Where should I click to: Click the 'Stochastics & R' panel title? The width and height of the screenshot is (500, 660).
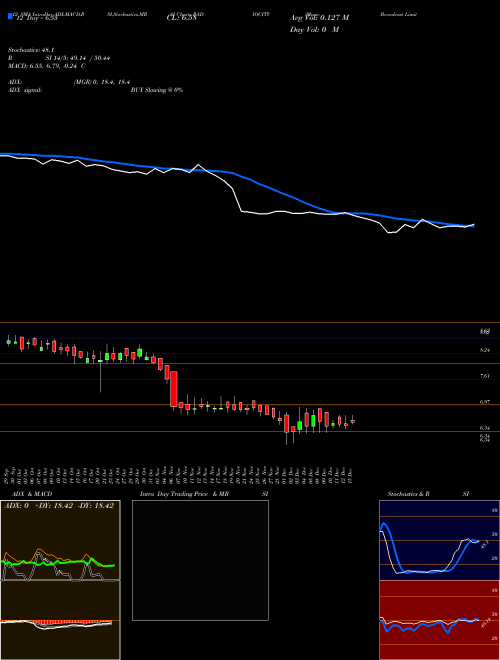click(x=408, y=494)
